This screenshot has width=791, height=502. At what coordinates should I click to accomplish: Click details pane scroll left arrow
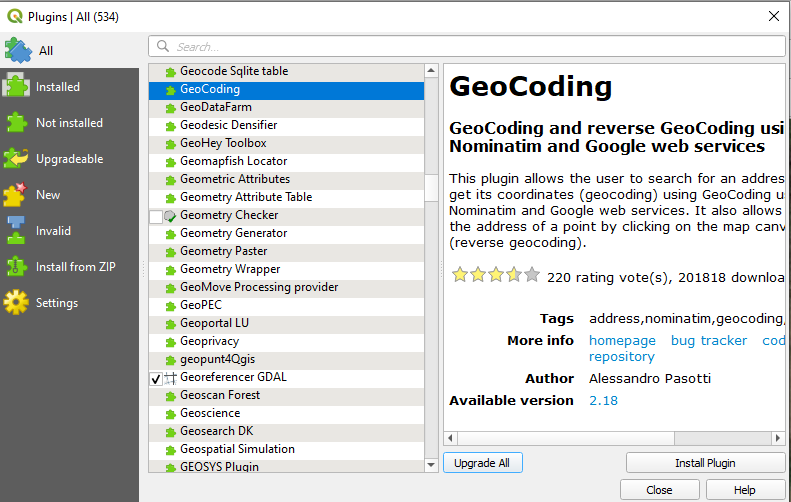tap(450, 438)
